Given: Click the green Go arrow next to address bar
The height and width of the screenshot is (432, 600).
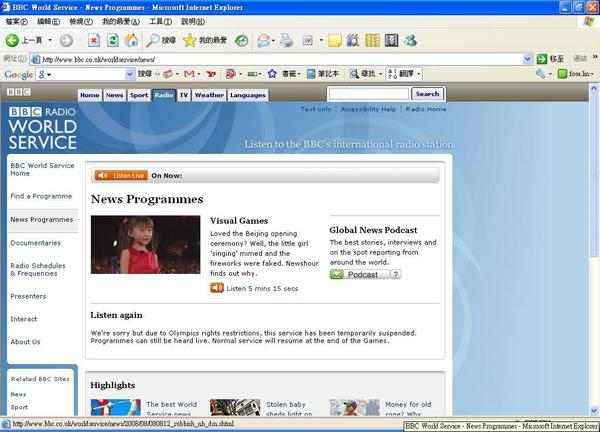Looking at the screenshot, I should coord(542,59).
